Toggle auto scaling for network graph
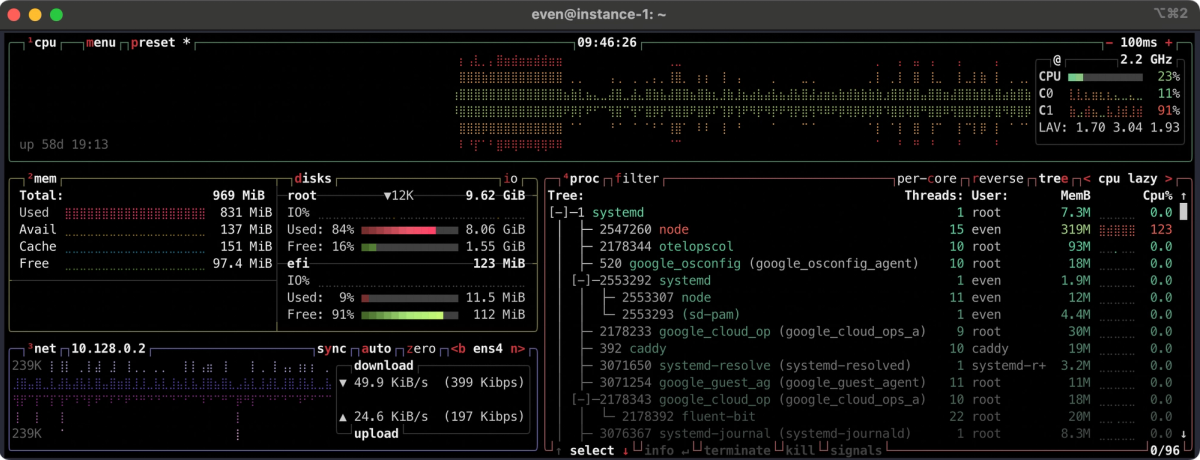Image resolution: width=1200 pixels, height=460 pixels. pyautogui.click(x=376, y=349)
